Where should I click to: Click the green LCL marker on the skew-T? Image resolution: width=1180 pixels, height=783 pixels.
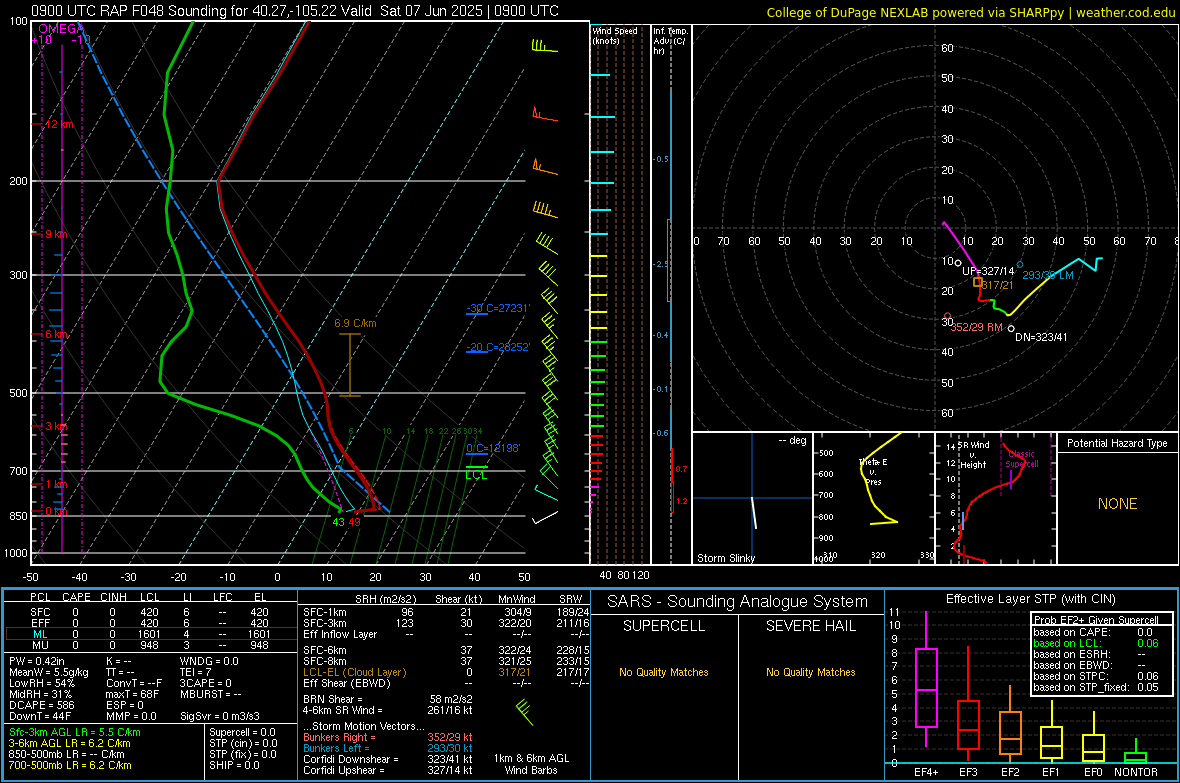pyautogui.click(x=476, y=473)
